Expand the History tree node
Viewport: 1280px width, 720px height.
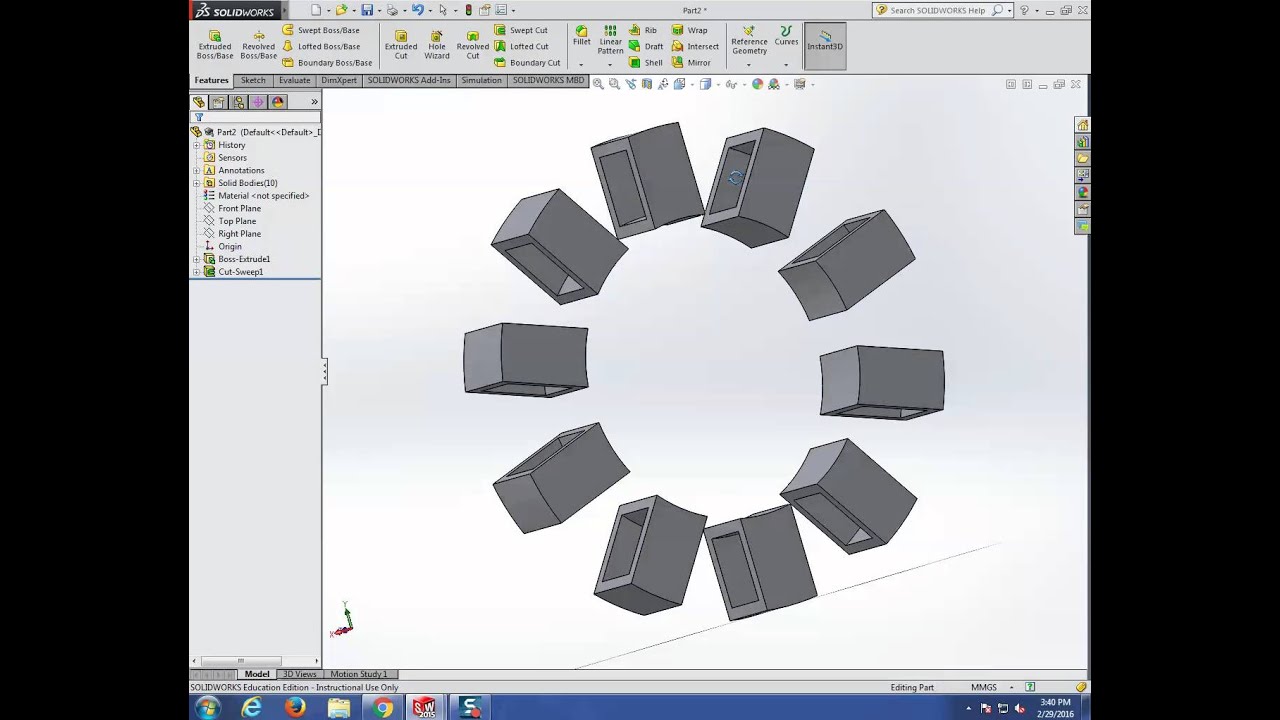click(x=197, y=145)
